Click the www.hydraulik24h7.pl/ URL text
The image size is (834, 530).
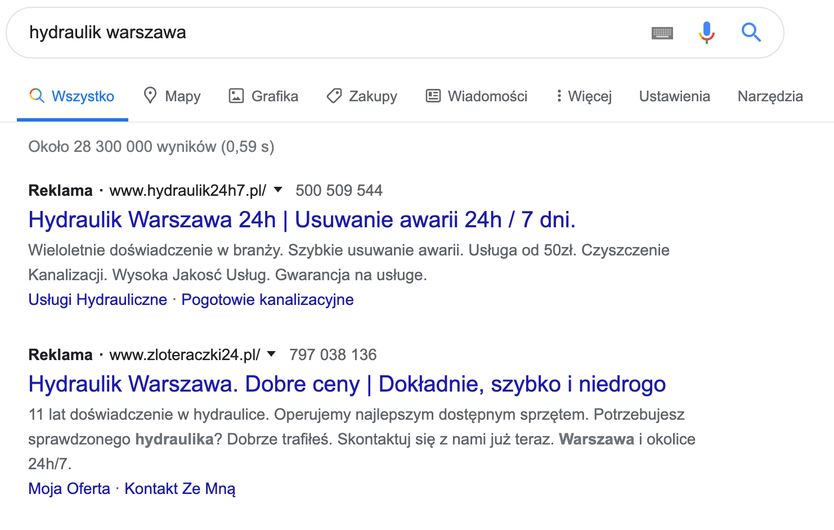click(x=188, y=191)
